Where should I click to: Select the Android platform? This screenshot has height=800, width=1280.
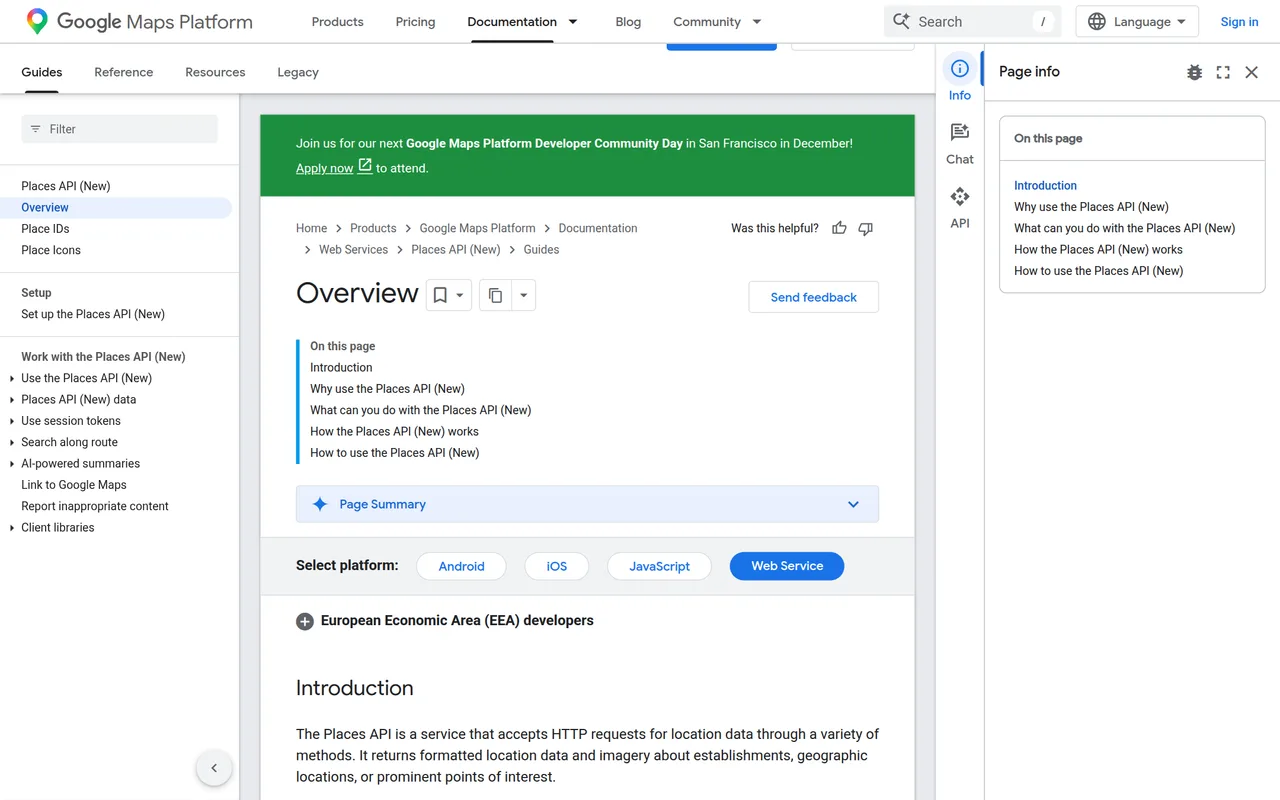(x=461, y=566)
